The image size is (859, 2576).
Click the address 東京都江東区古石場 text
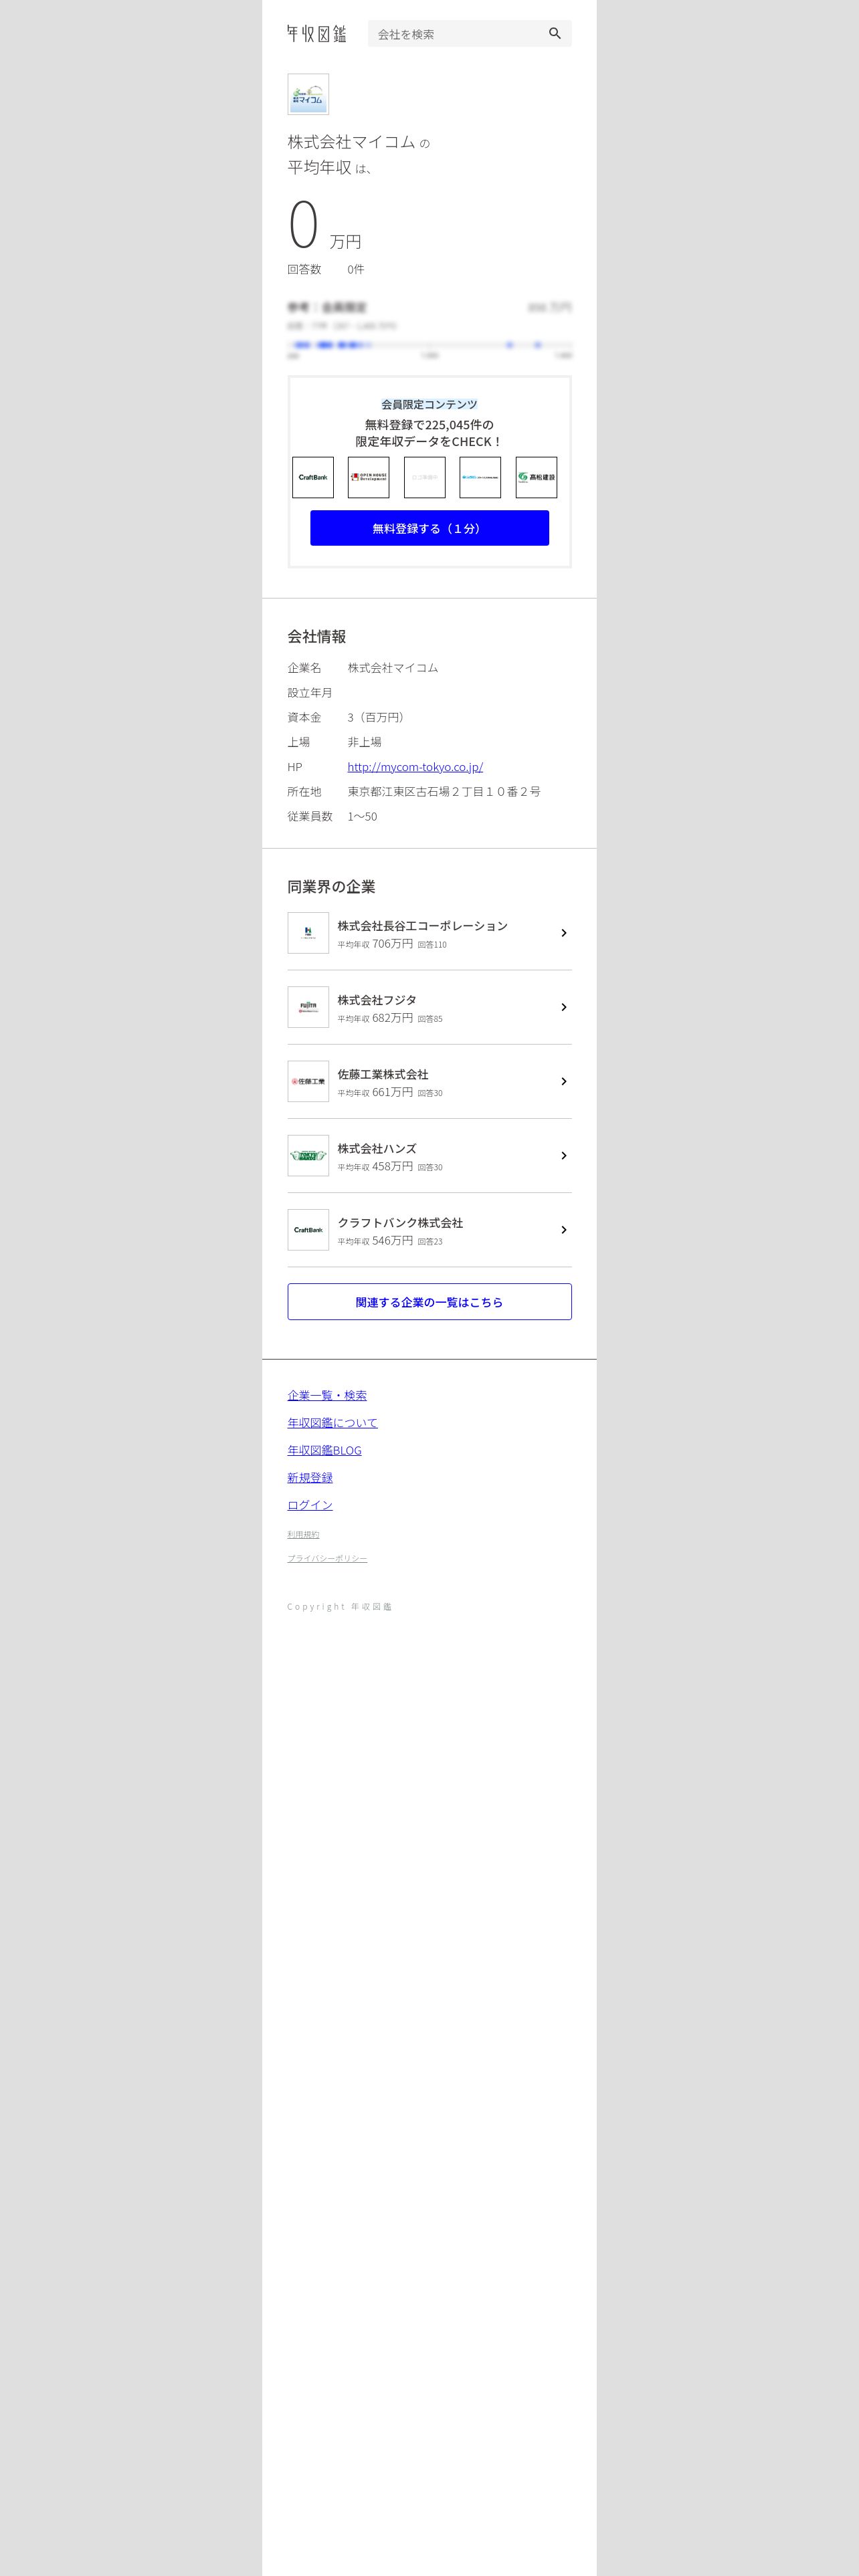(x=444, y=791)
